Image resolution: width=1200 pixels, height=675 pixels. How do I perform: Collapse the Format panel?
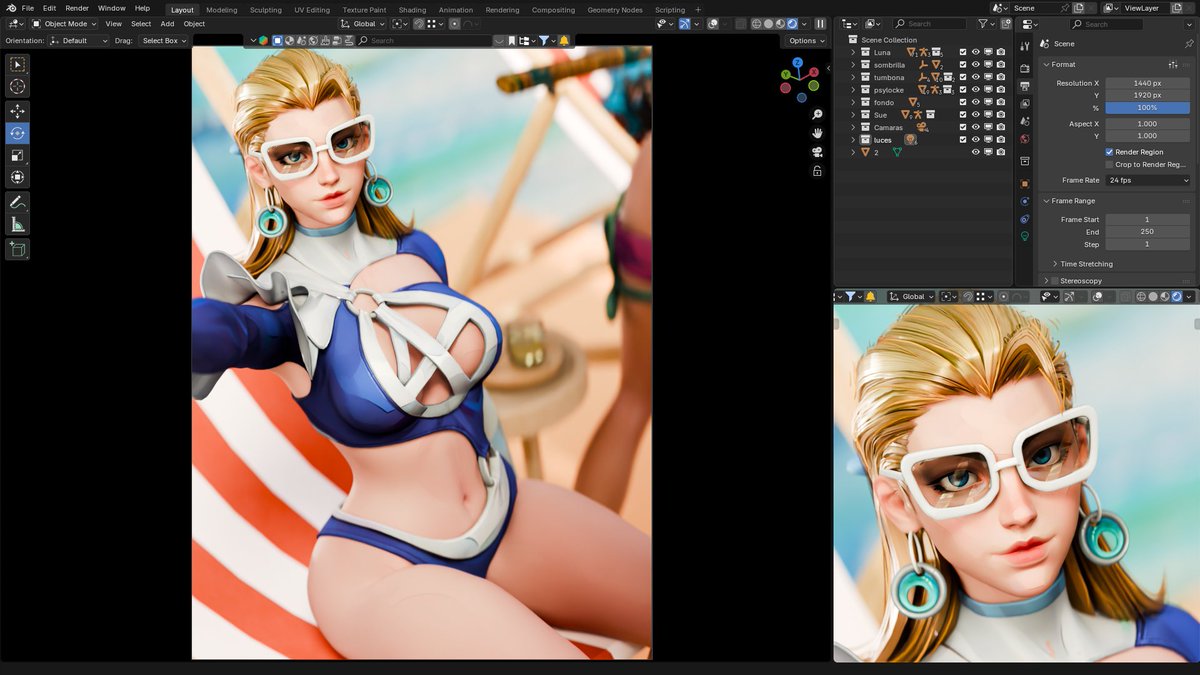pyautogui.click(x=1046, y=64)
